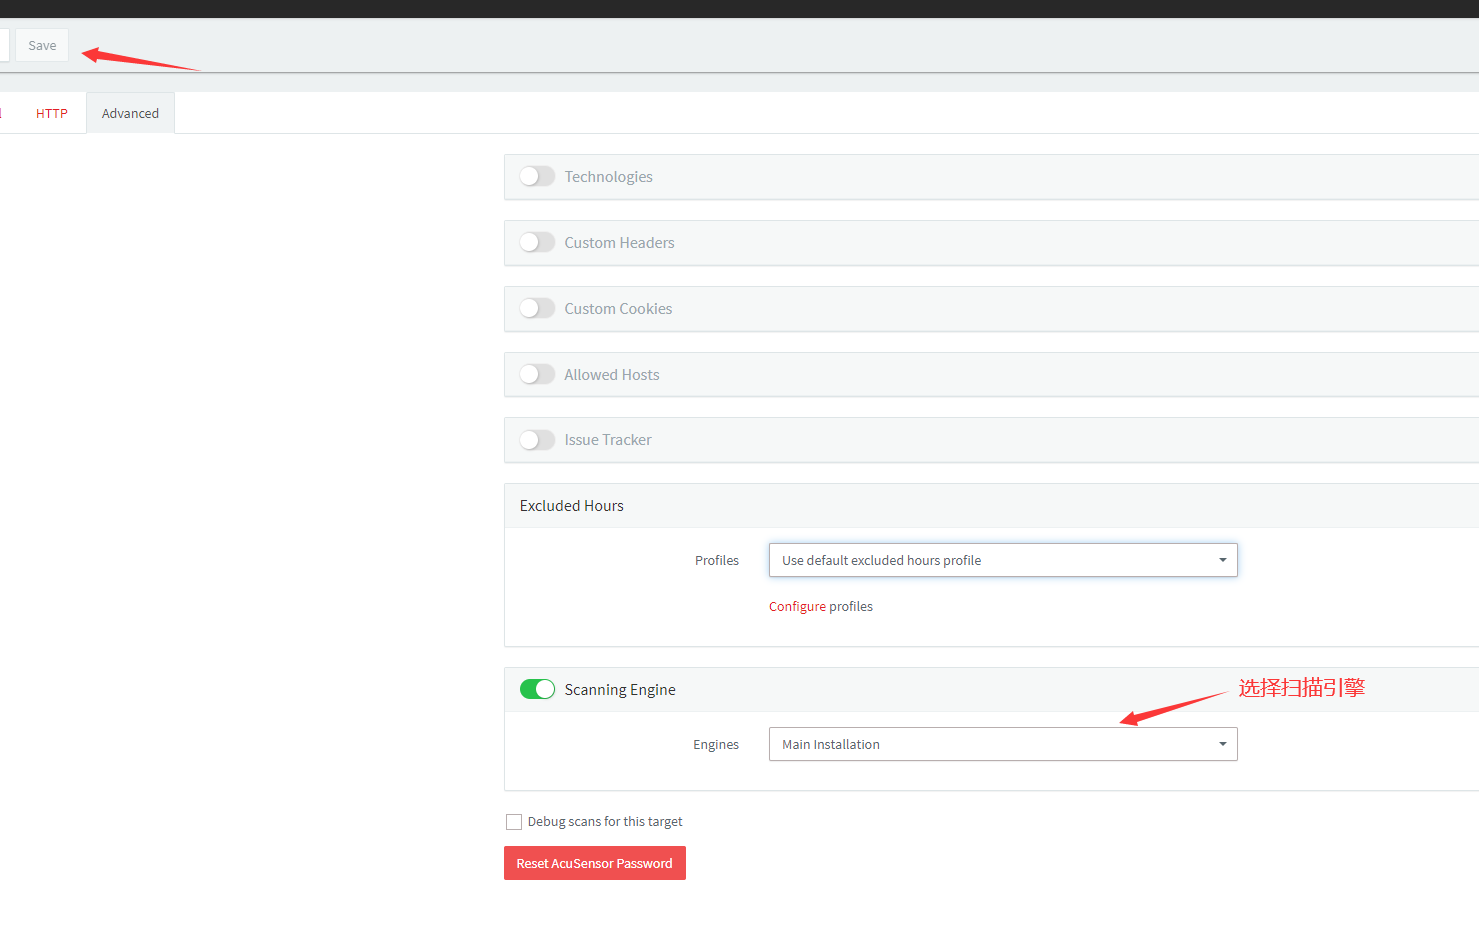Screen dimensions: 1479x935
Task: Click the Technologies section label
Action: coord(608,177)
